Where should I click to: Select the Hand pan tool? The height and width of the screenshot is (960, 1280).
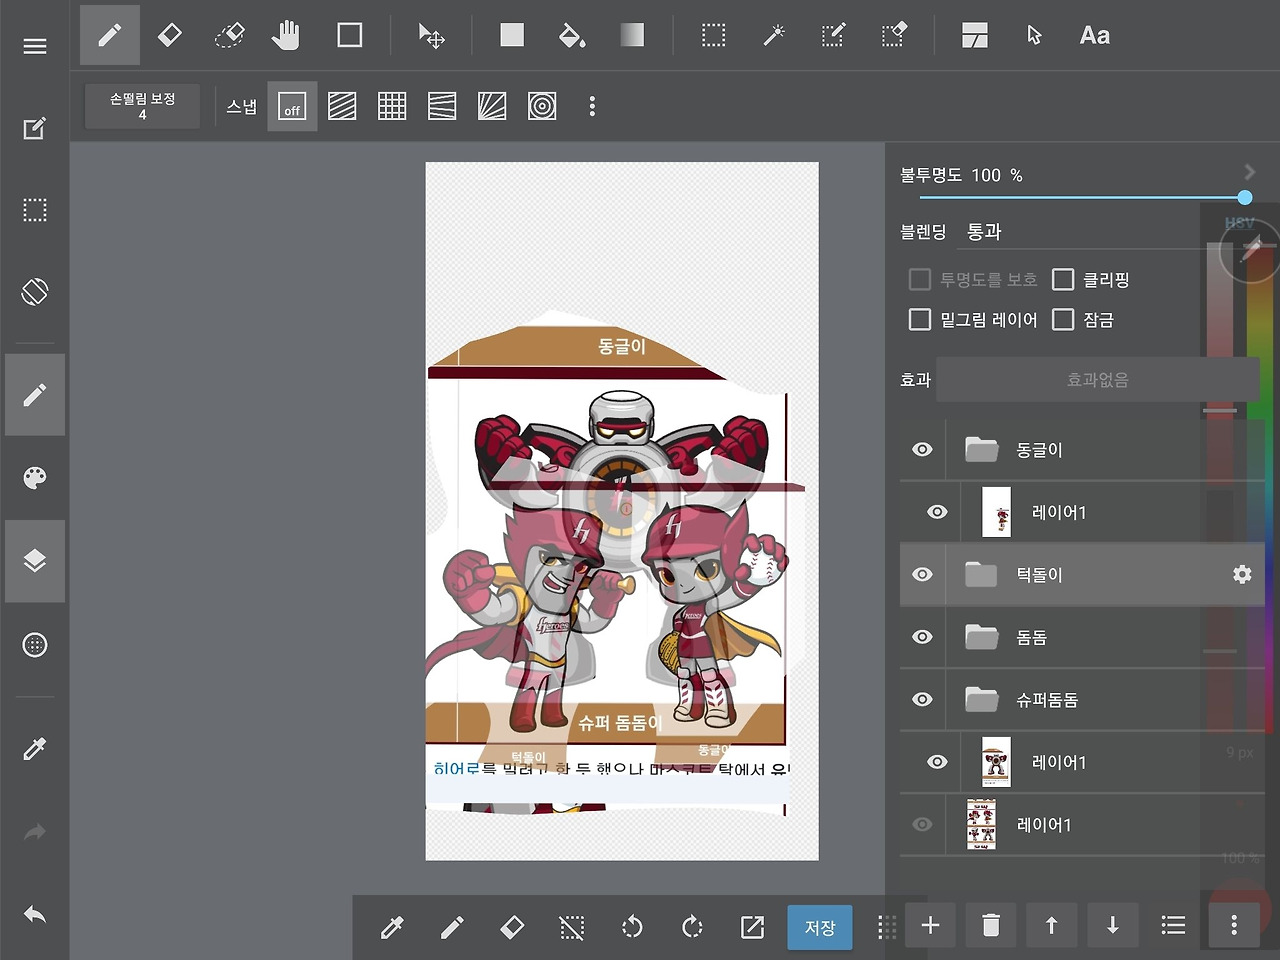[286, 36]
